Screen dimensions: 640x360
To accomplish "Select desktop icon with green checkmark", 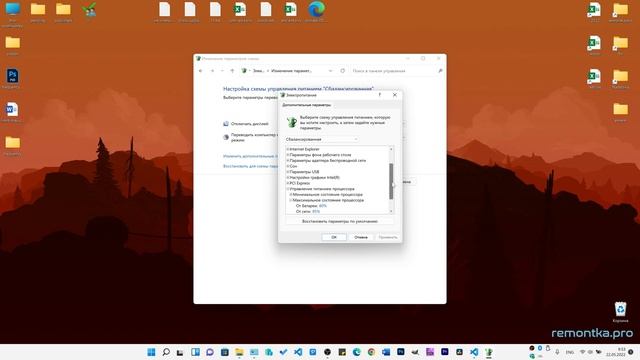I will (x=89, y=11).
